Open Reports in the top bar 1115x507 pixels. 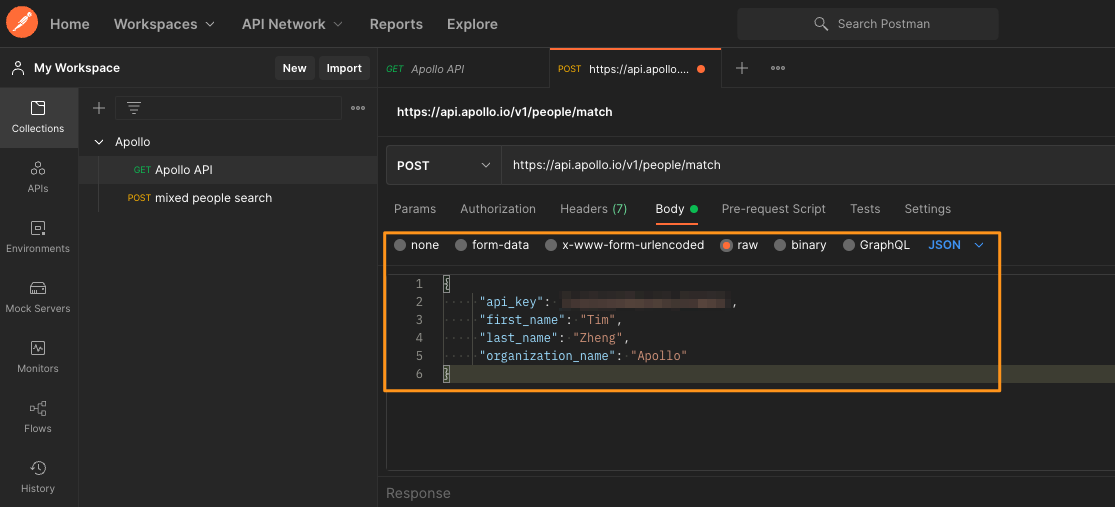[x=396, y=24]
